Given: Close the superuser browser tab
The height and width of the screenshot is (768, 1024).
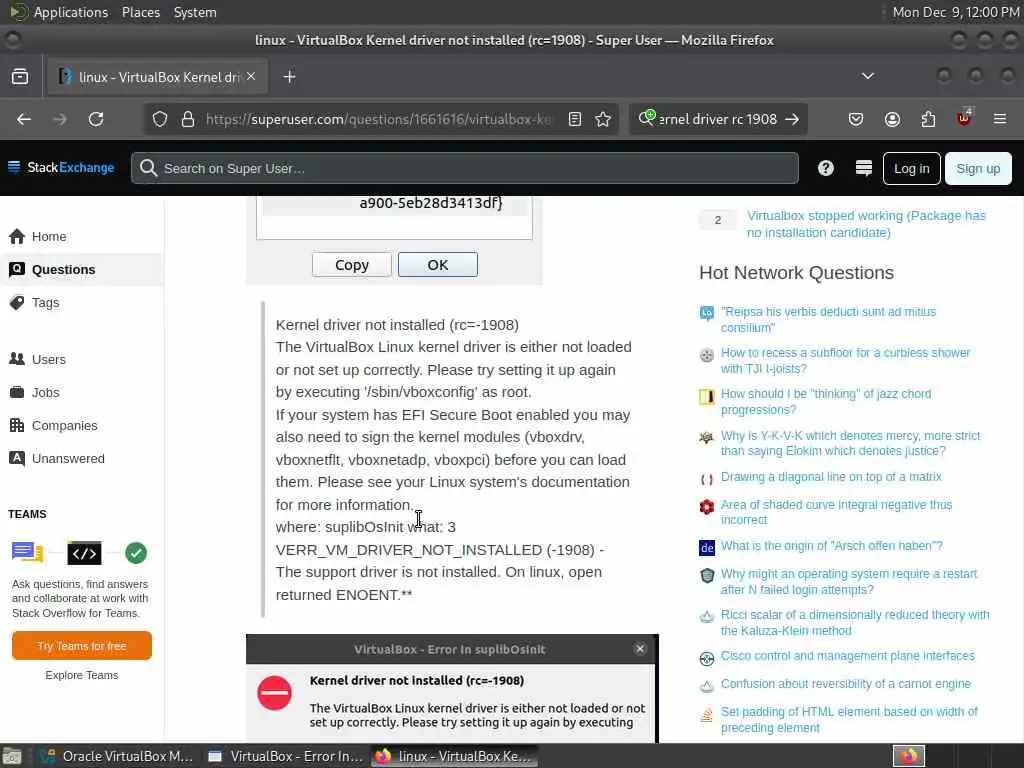Looking at the screenshot, I should coord(251,76).
